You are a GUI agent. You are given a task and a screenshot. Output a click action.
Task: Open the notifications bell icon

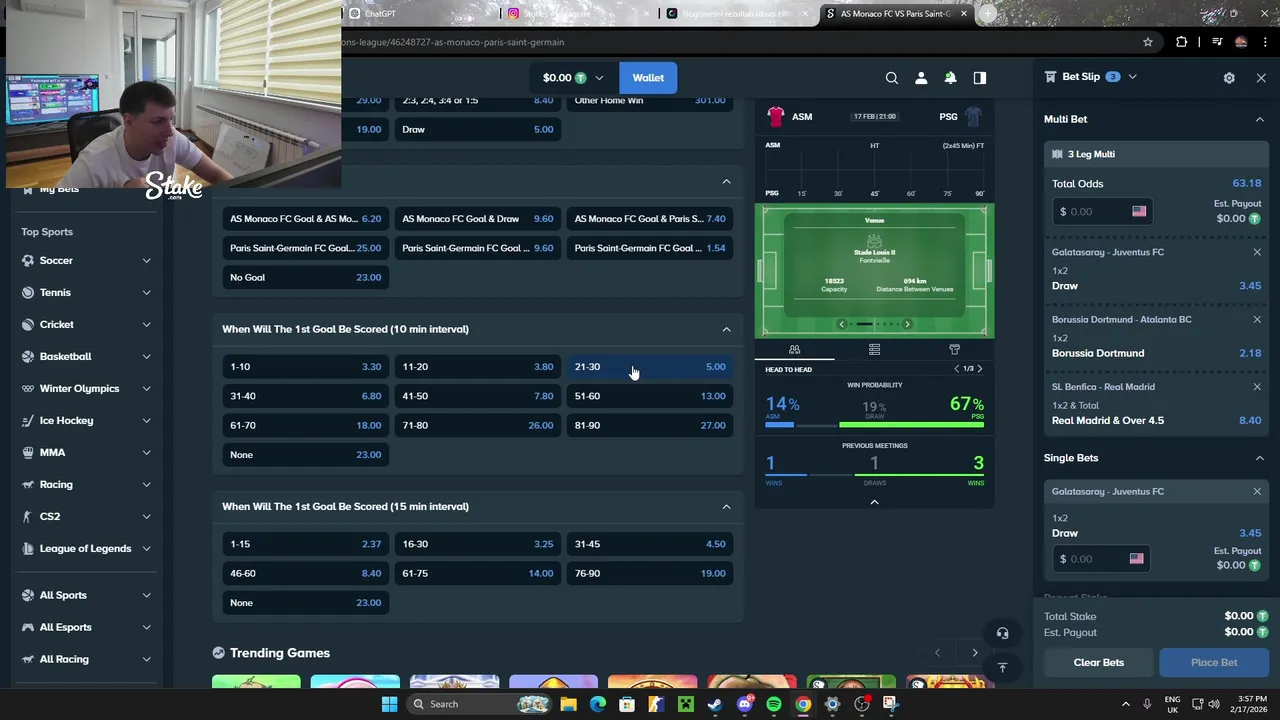(950, 78)
